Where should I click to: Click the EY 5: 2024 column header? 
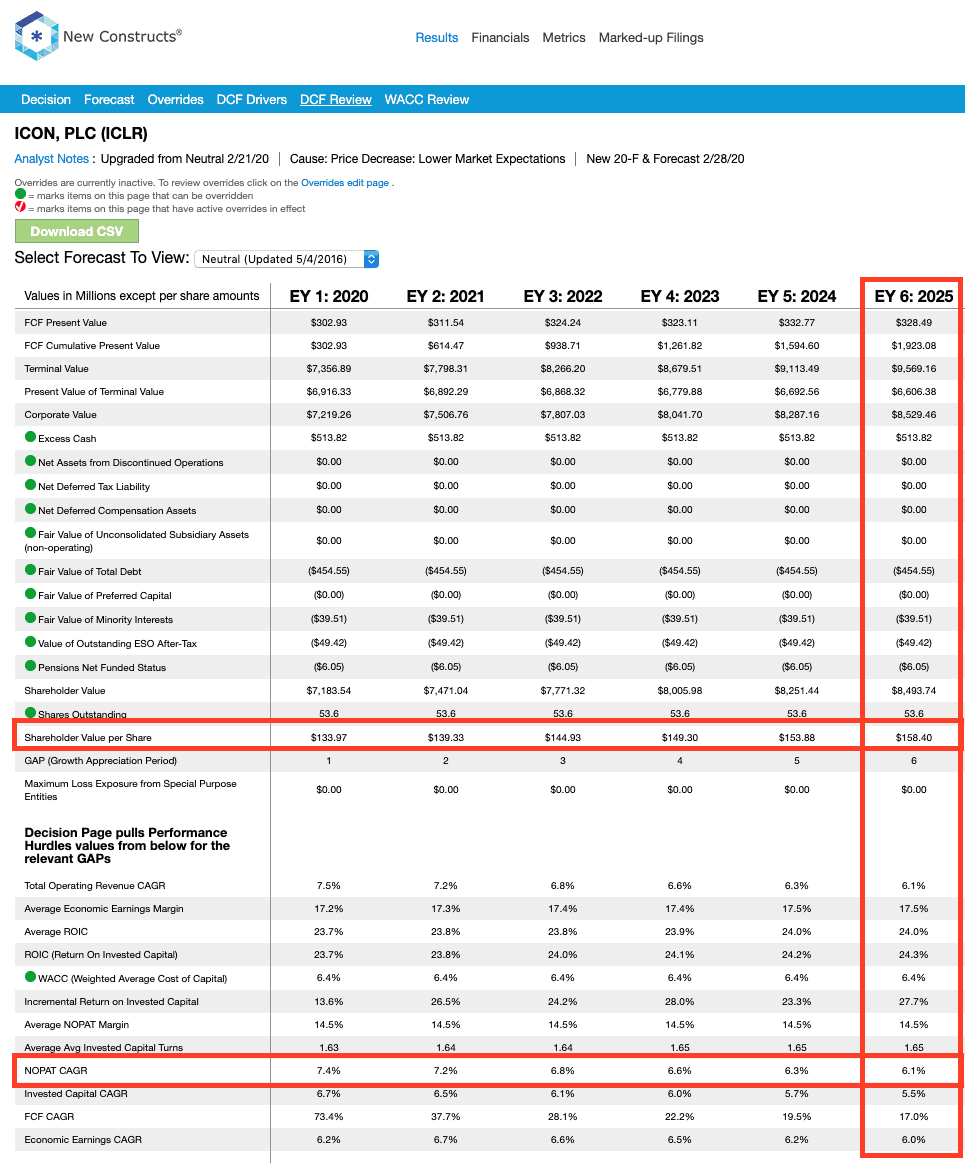pos(797,297)
